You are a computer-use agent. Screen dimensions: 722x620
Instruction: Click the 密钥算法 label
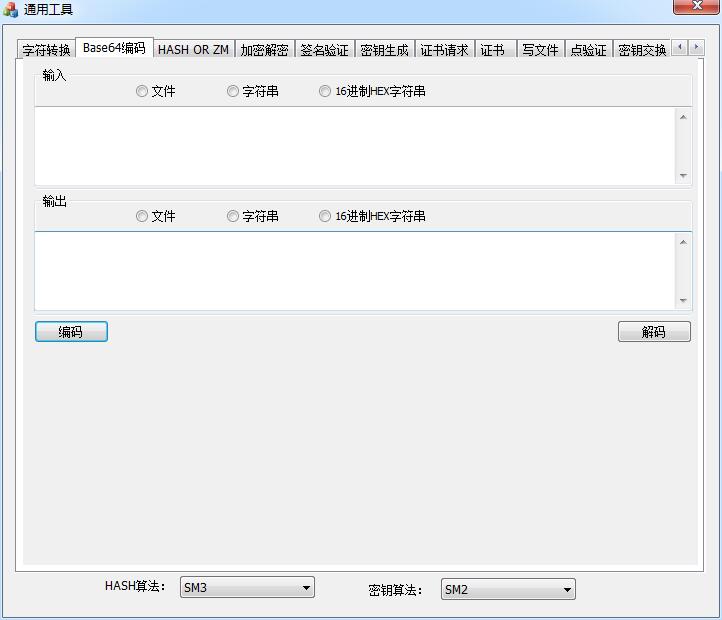[395, 590]
